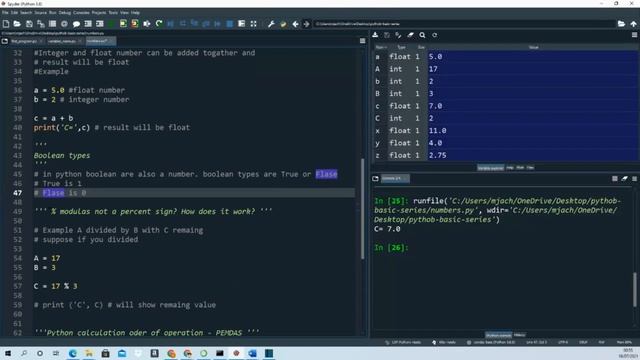Click the Save file icon

coord(29,24)
